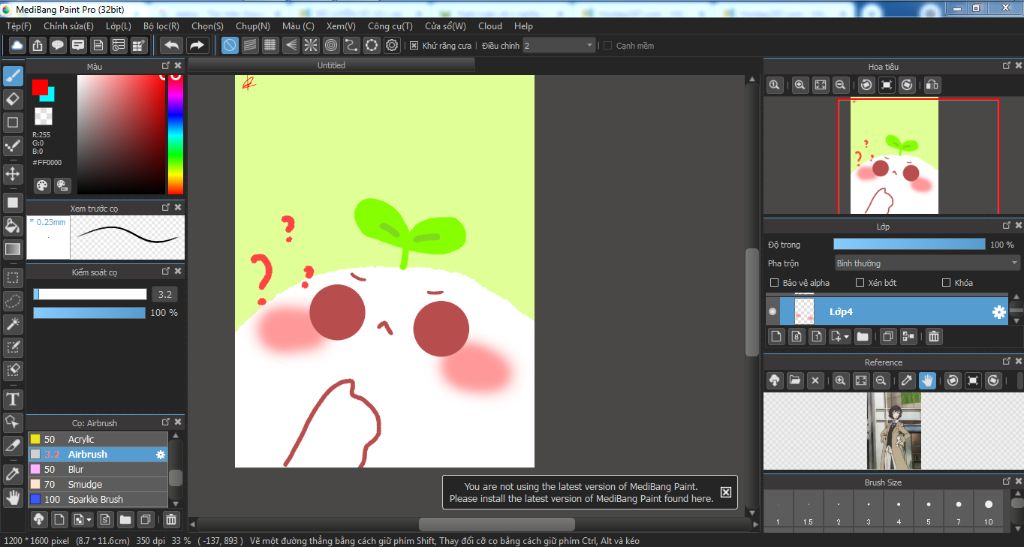Select the Bucket fill tool
Image resolution: width=1024 pixels, height=547 pixels.
click(13, 226)
